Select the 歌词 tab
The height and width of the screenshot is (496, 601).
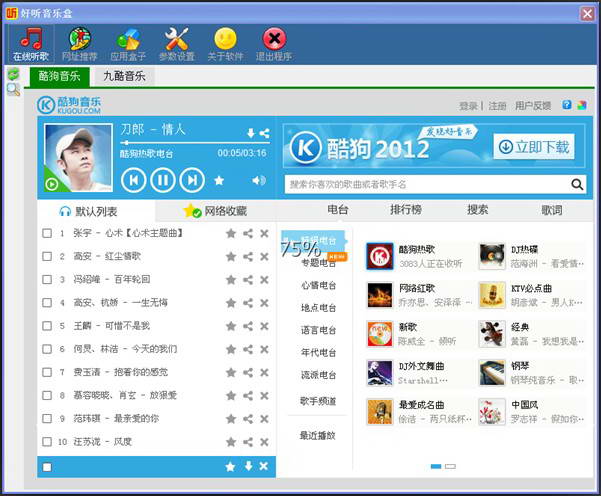pos(552,210)
